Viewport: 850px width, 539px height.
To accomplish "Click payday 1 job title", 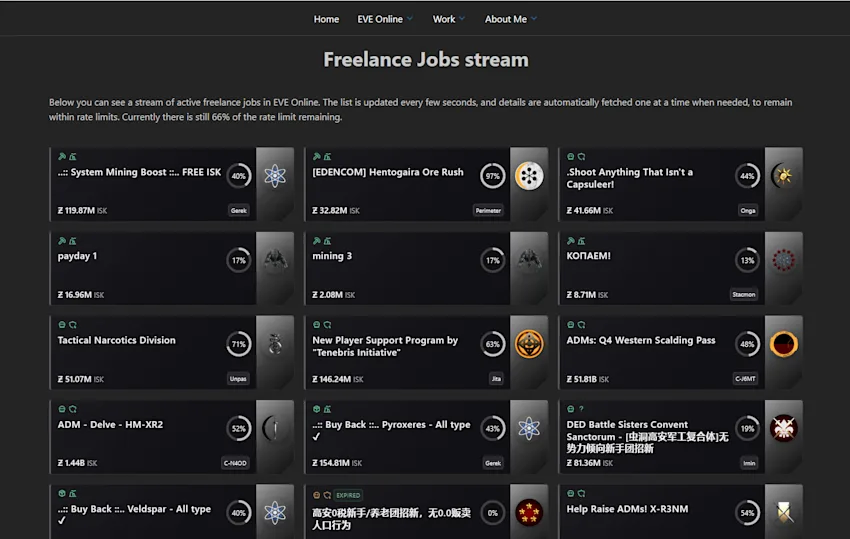I will click(x=77, y=256).
